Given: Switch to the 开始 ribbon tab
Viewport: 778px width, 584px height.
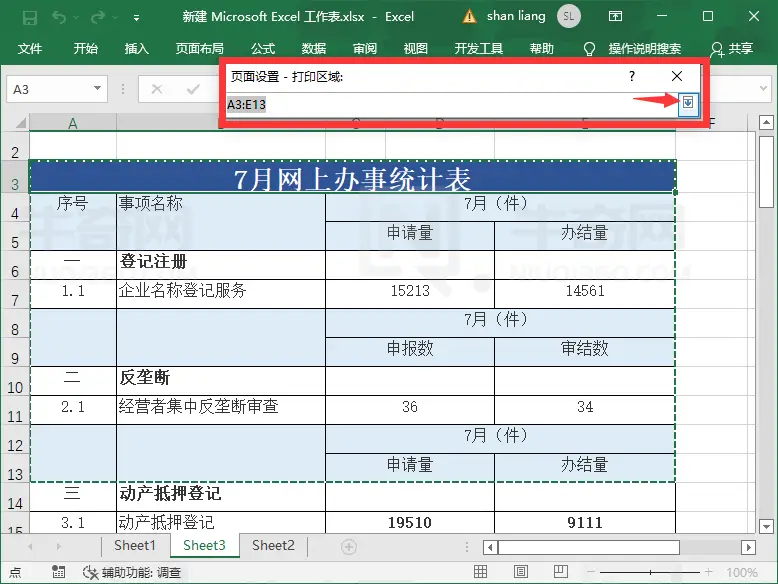Looking at the screenshot, I should coord(85,48).
